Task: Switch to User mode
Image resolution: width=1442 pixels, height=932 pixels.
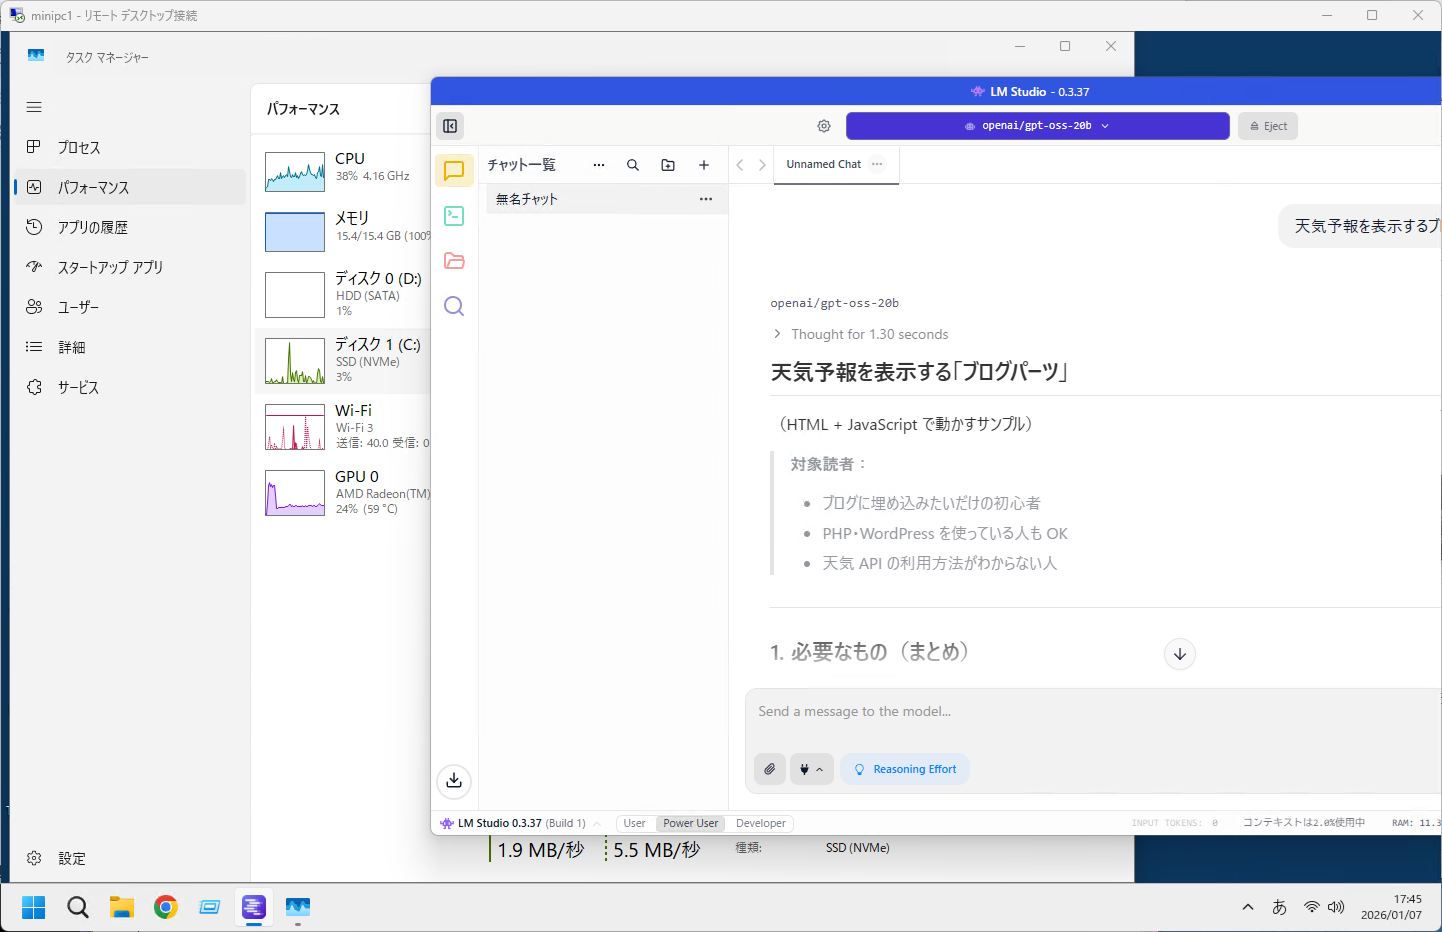Action: (x=634, y=823)
